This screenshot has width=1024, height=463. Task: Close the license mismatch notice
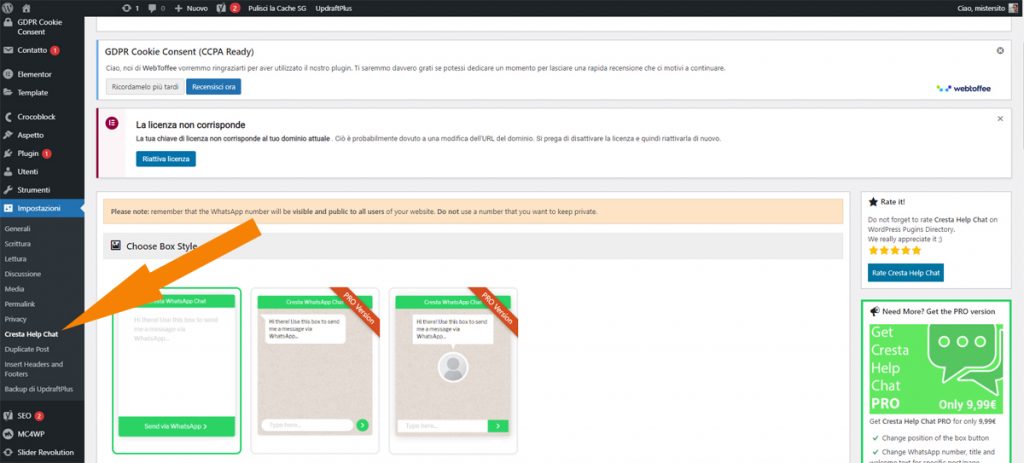(x=1000, y=119)
